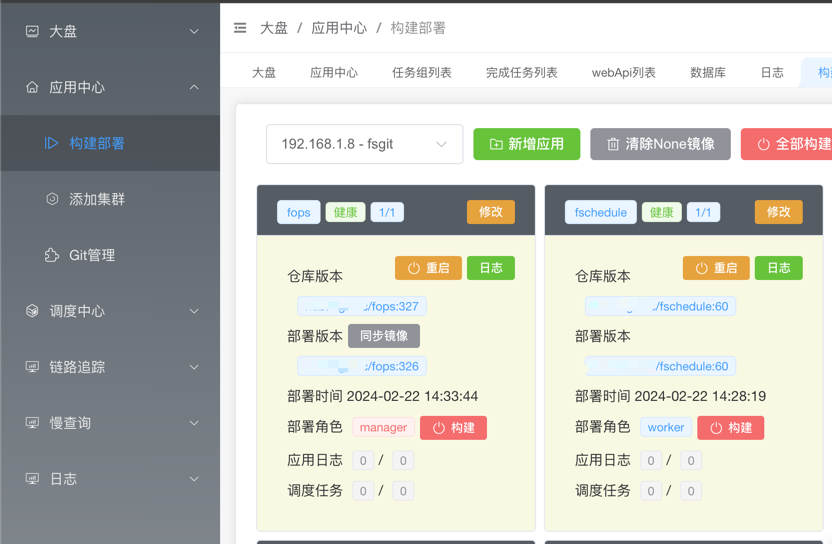Click the fops name tag
This screenshot has height=544, width=832.
[299, 212]
